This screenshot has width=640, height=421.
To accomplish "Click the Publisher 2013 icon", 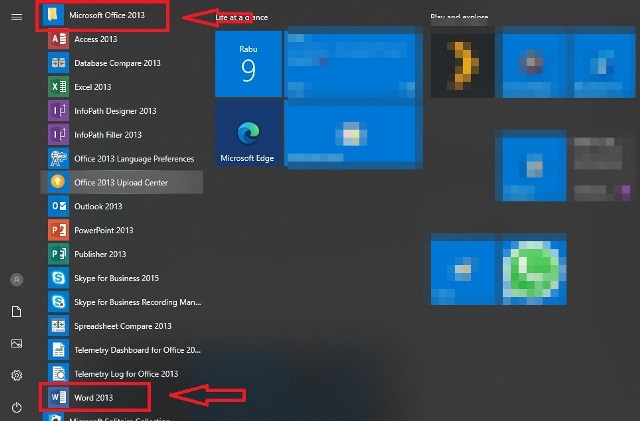I will click(58, 254).
